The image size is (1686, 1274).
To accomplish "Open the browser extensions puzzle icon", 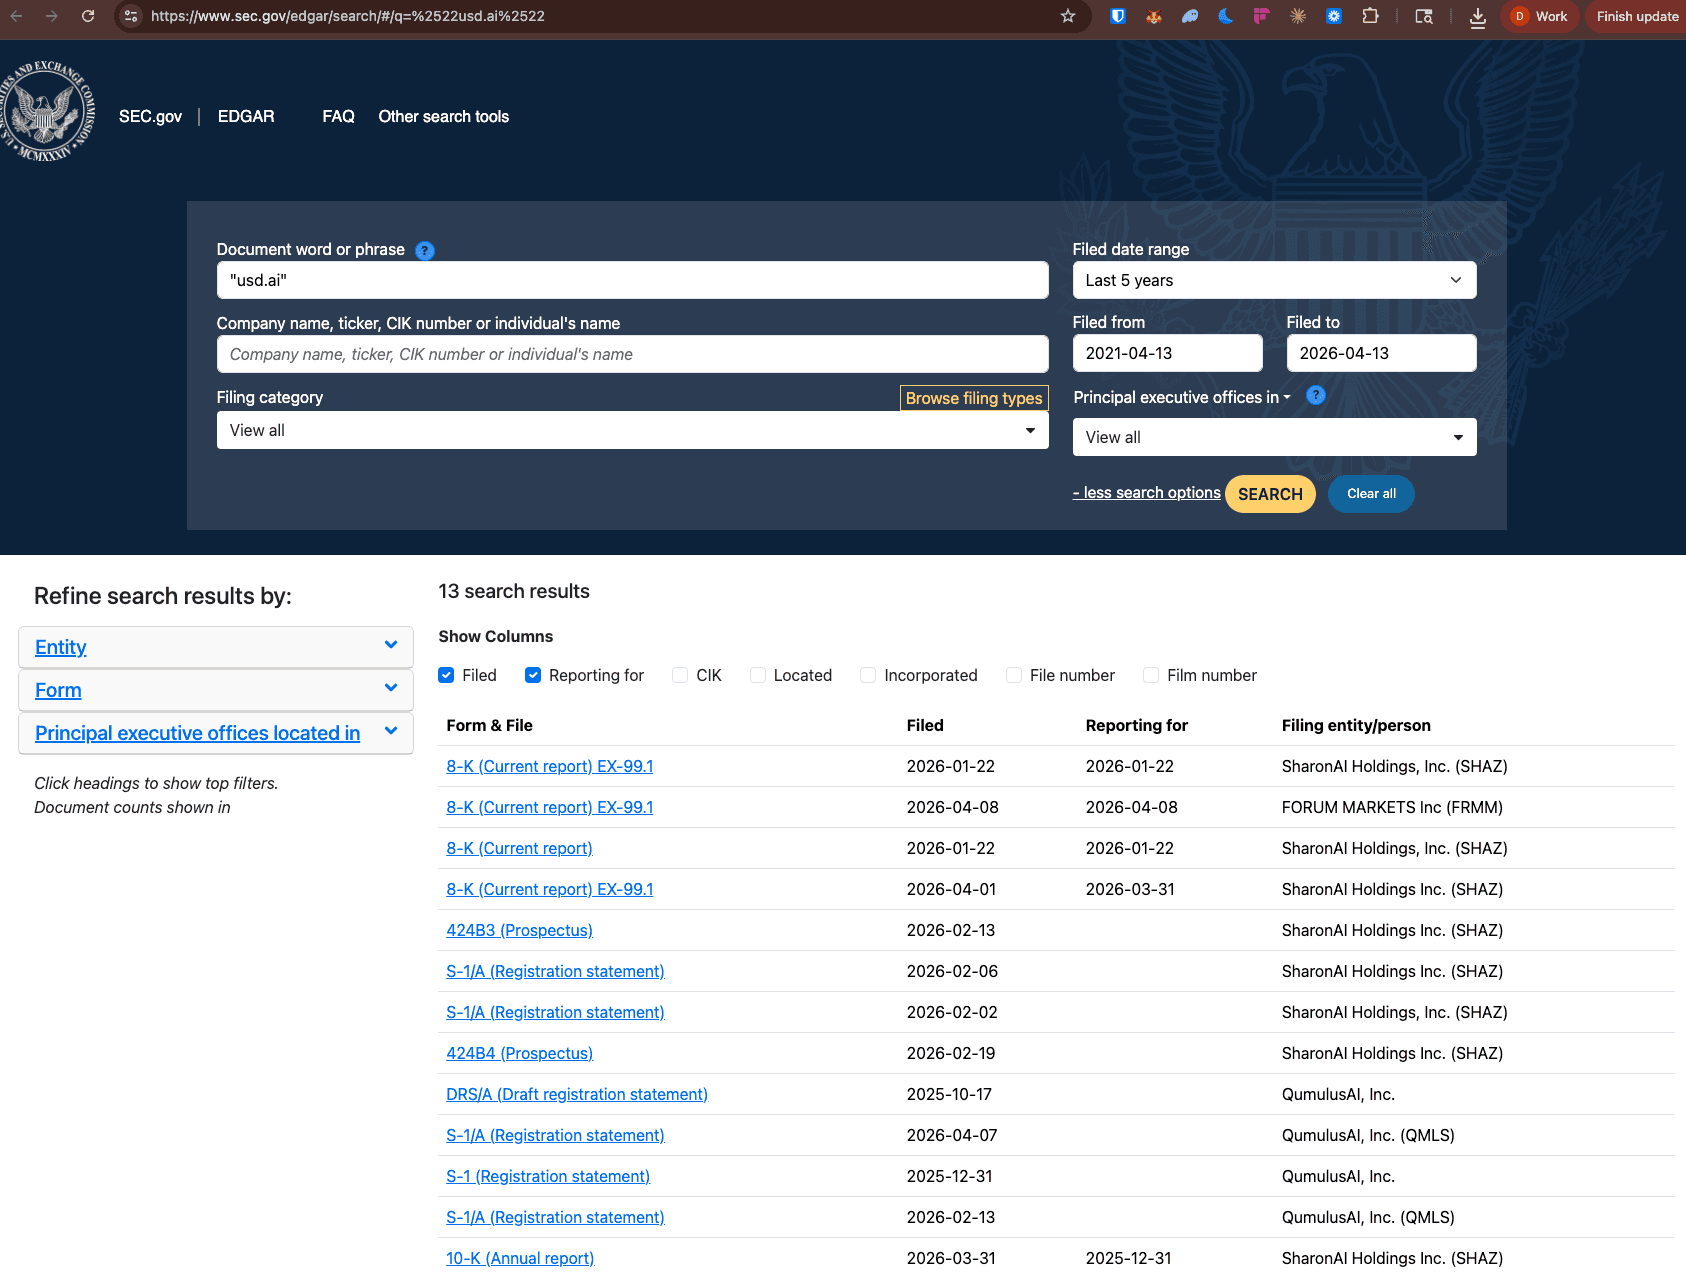I will 1370,16.
